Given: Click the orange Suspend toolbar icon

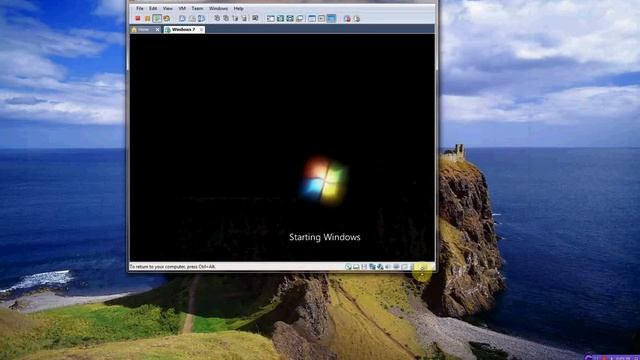Looking at the screenshot, I should click(147, 18).
